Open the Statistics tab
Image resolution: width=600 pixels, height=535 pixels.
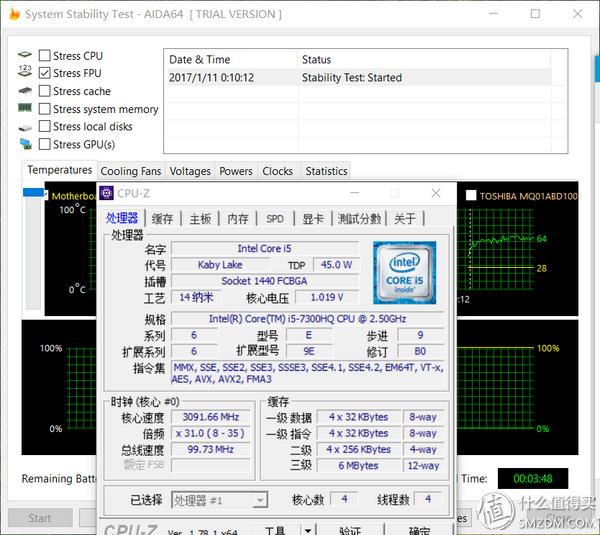[x=326, y=171]
